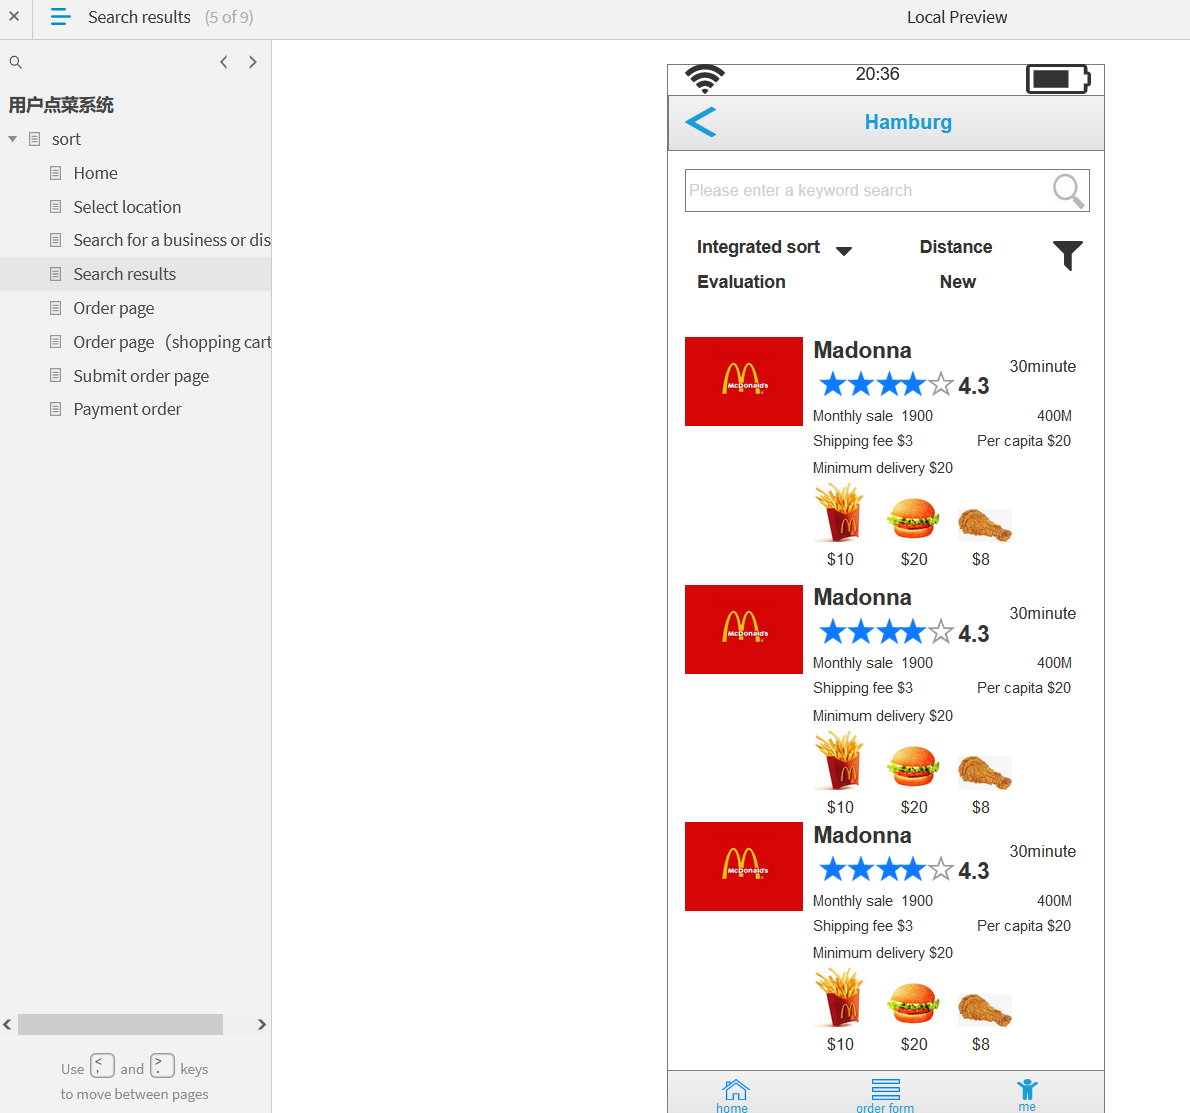Click the second listing's star rating

click(x=886, y=632)
